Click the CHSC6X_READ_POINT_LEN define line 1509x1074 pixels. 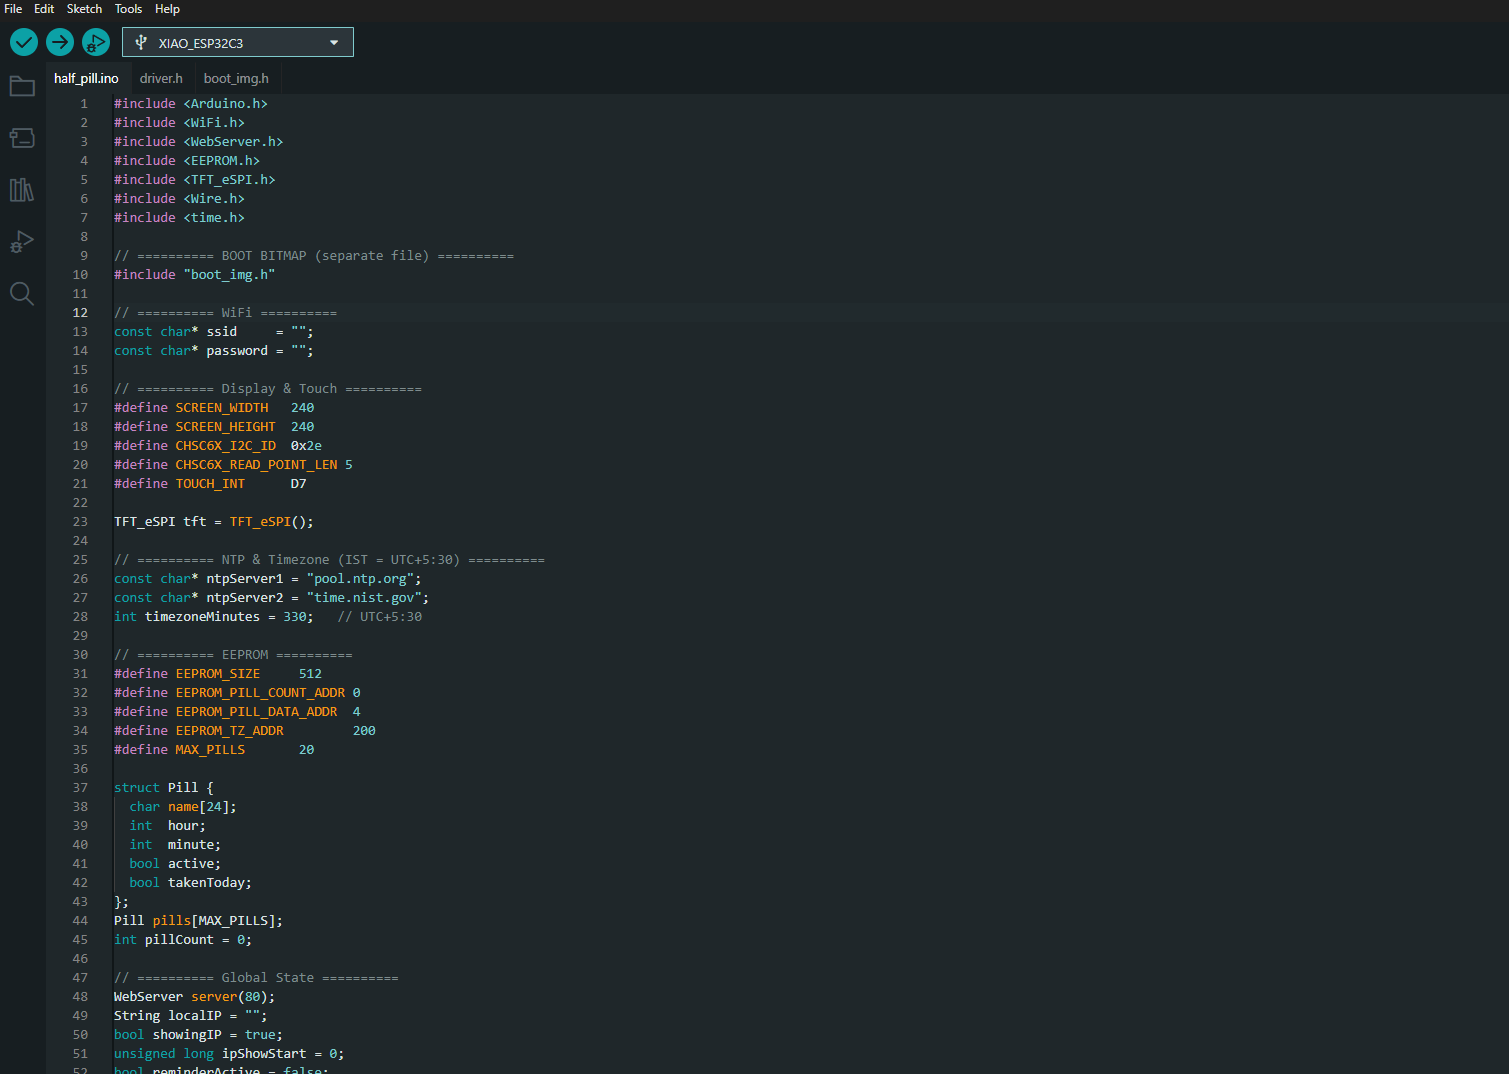click(233, 465)
